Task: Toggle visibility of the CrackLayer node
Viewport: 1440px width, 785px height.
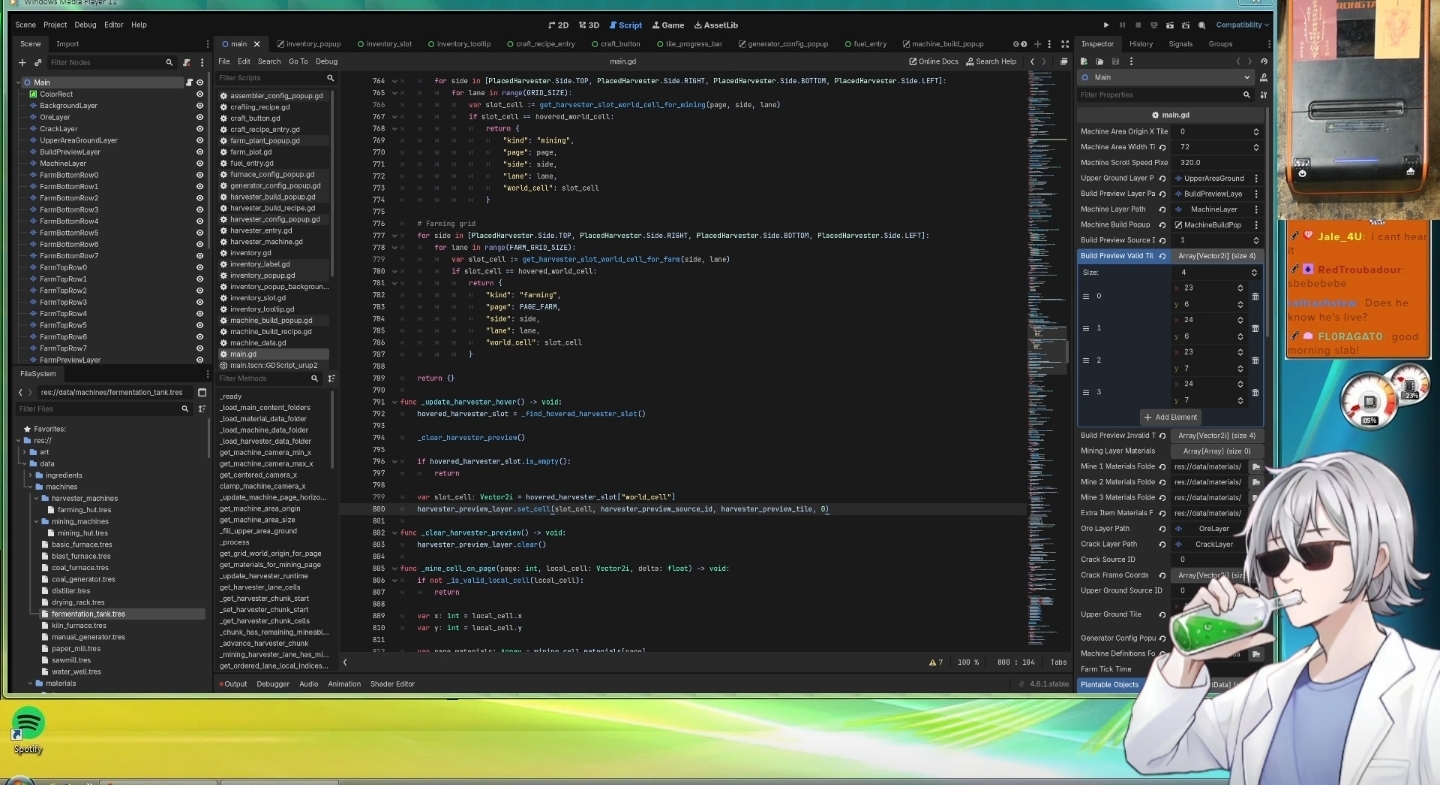Action: click(199, 129)
